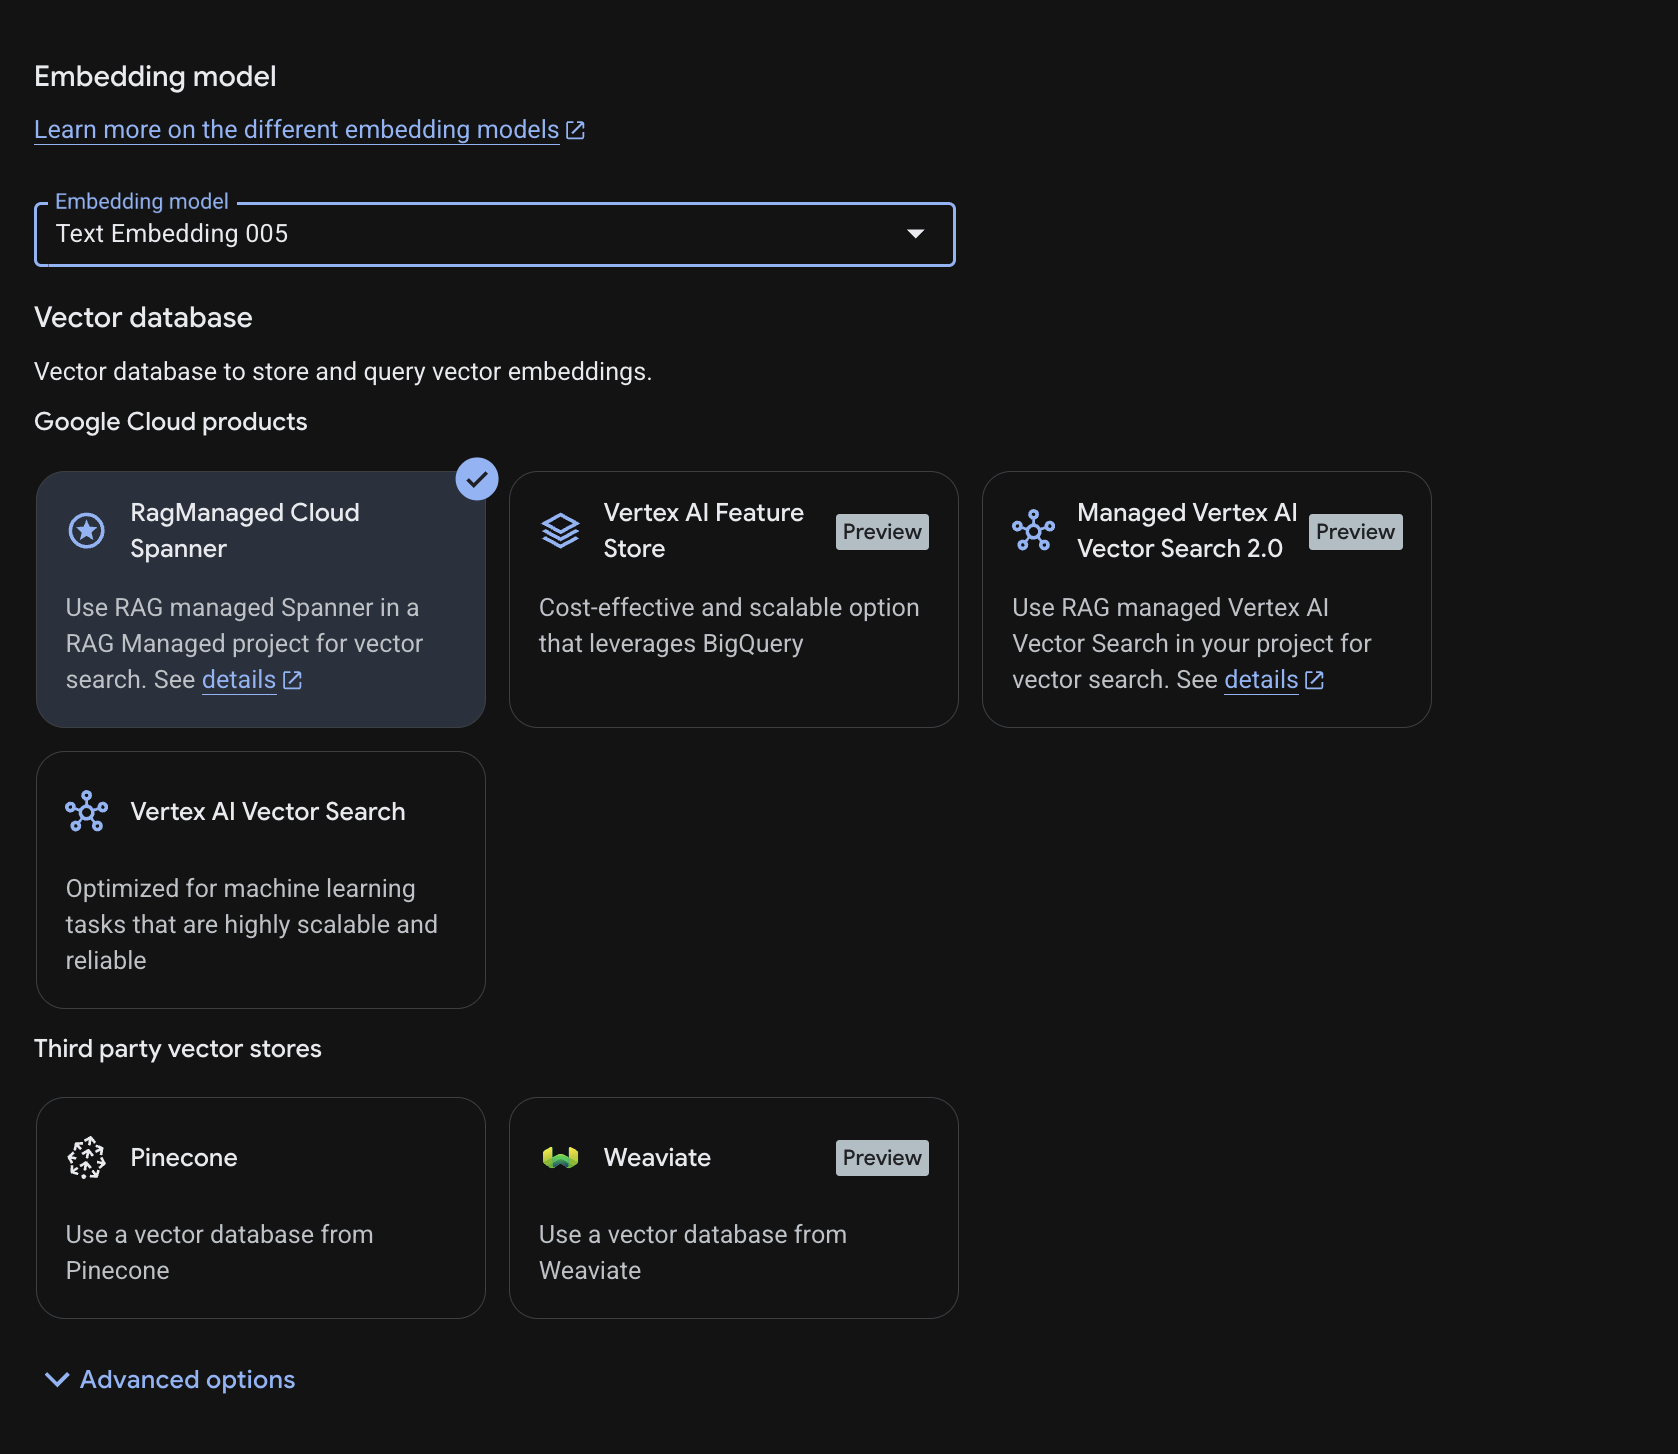The image size is (1678, 1454).
Task: Open the Embedding model dropdown arrow
Action: click(x=915, y=234)
